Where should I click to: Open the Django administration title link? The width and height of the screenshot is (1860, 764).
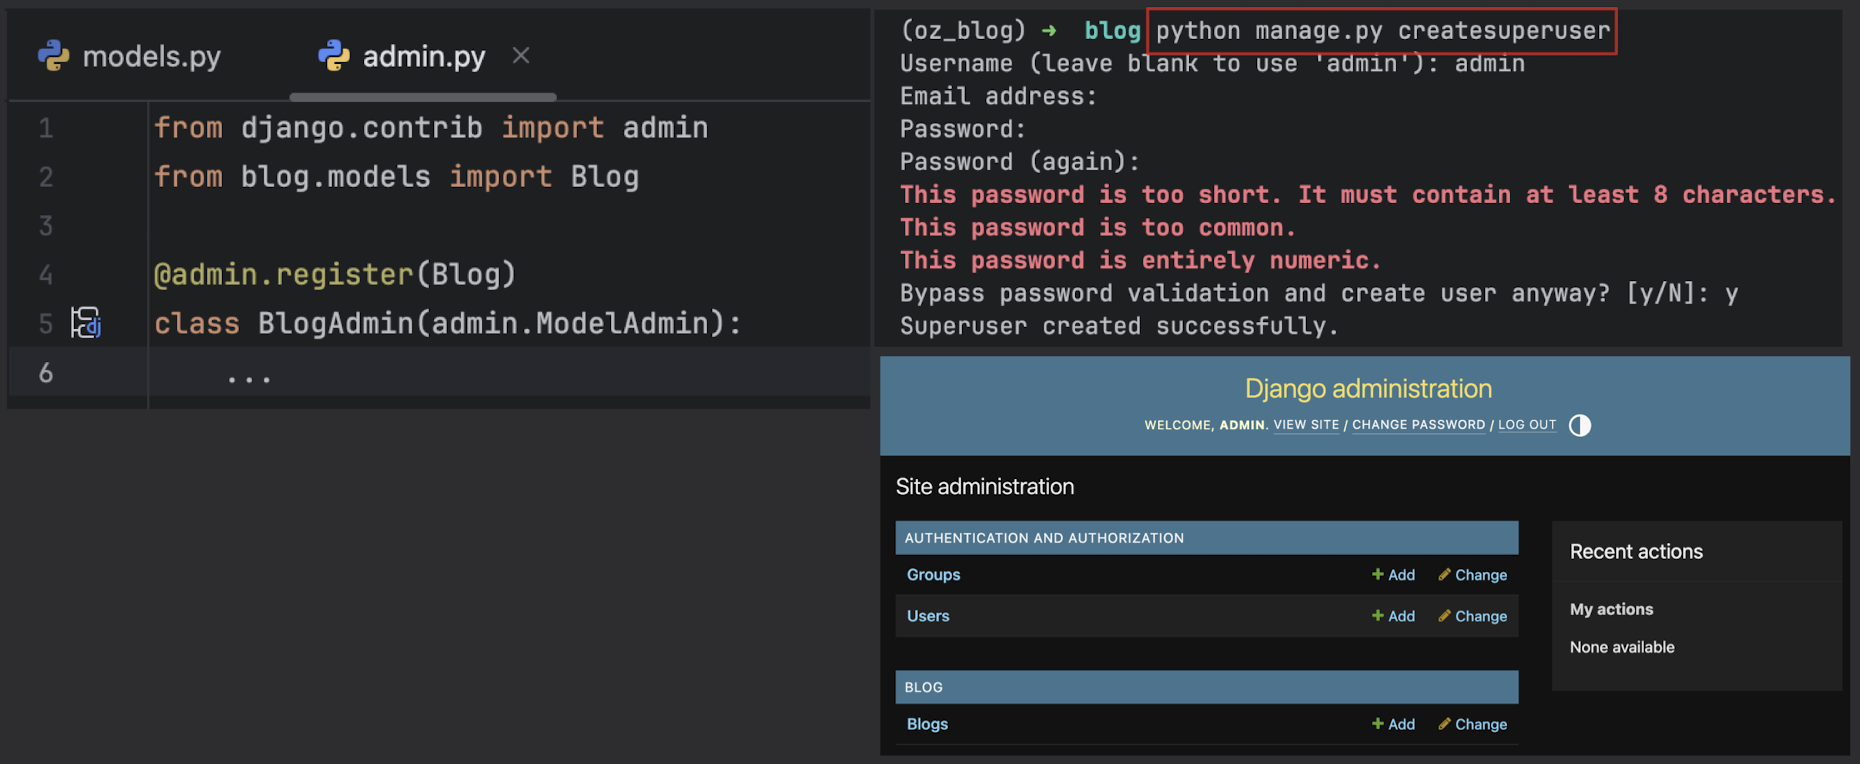click(1368, 389)
